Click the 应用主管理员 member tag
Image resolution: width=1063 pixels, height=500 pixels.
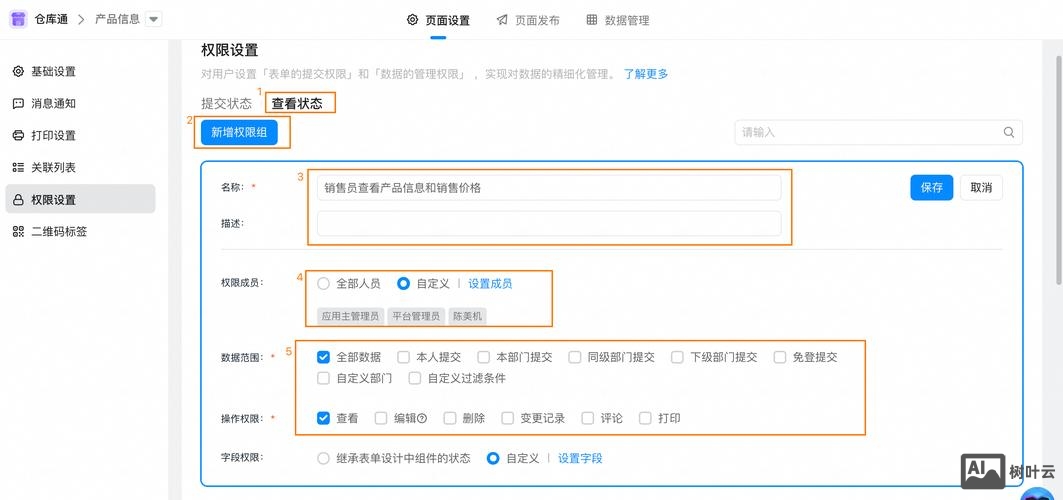click(350, 316)
